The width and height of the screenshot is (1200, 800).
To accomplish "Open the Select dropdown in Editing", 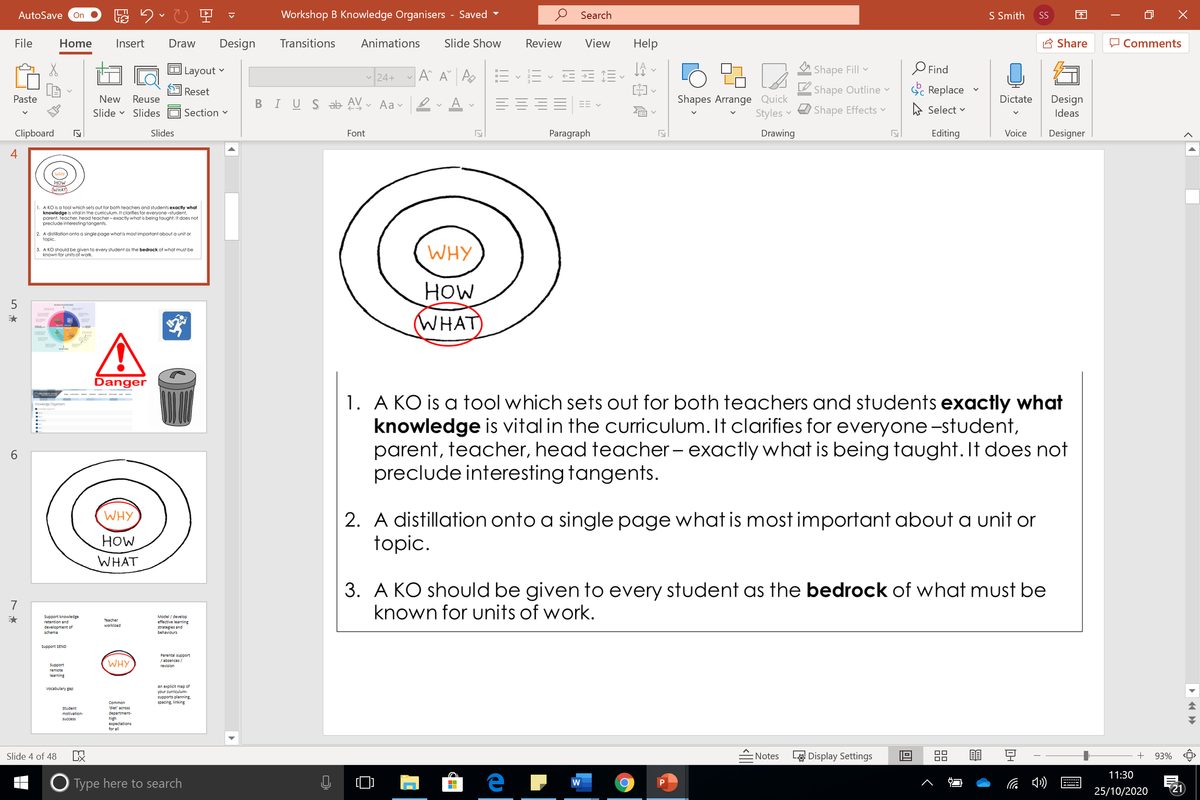I will tap(940, 110).
